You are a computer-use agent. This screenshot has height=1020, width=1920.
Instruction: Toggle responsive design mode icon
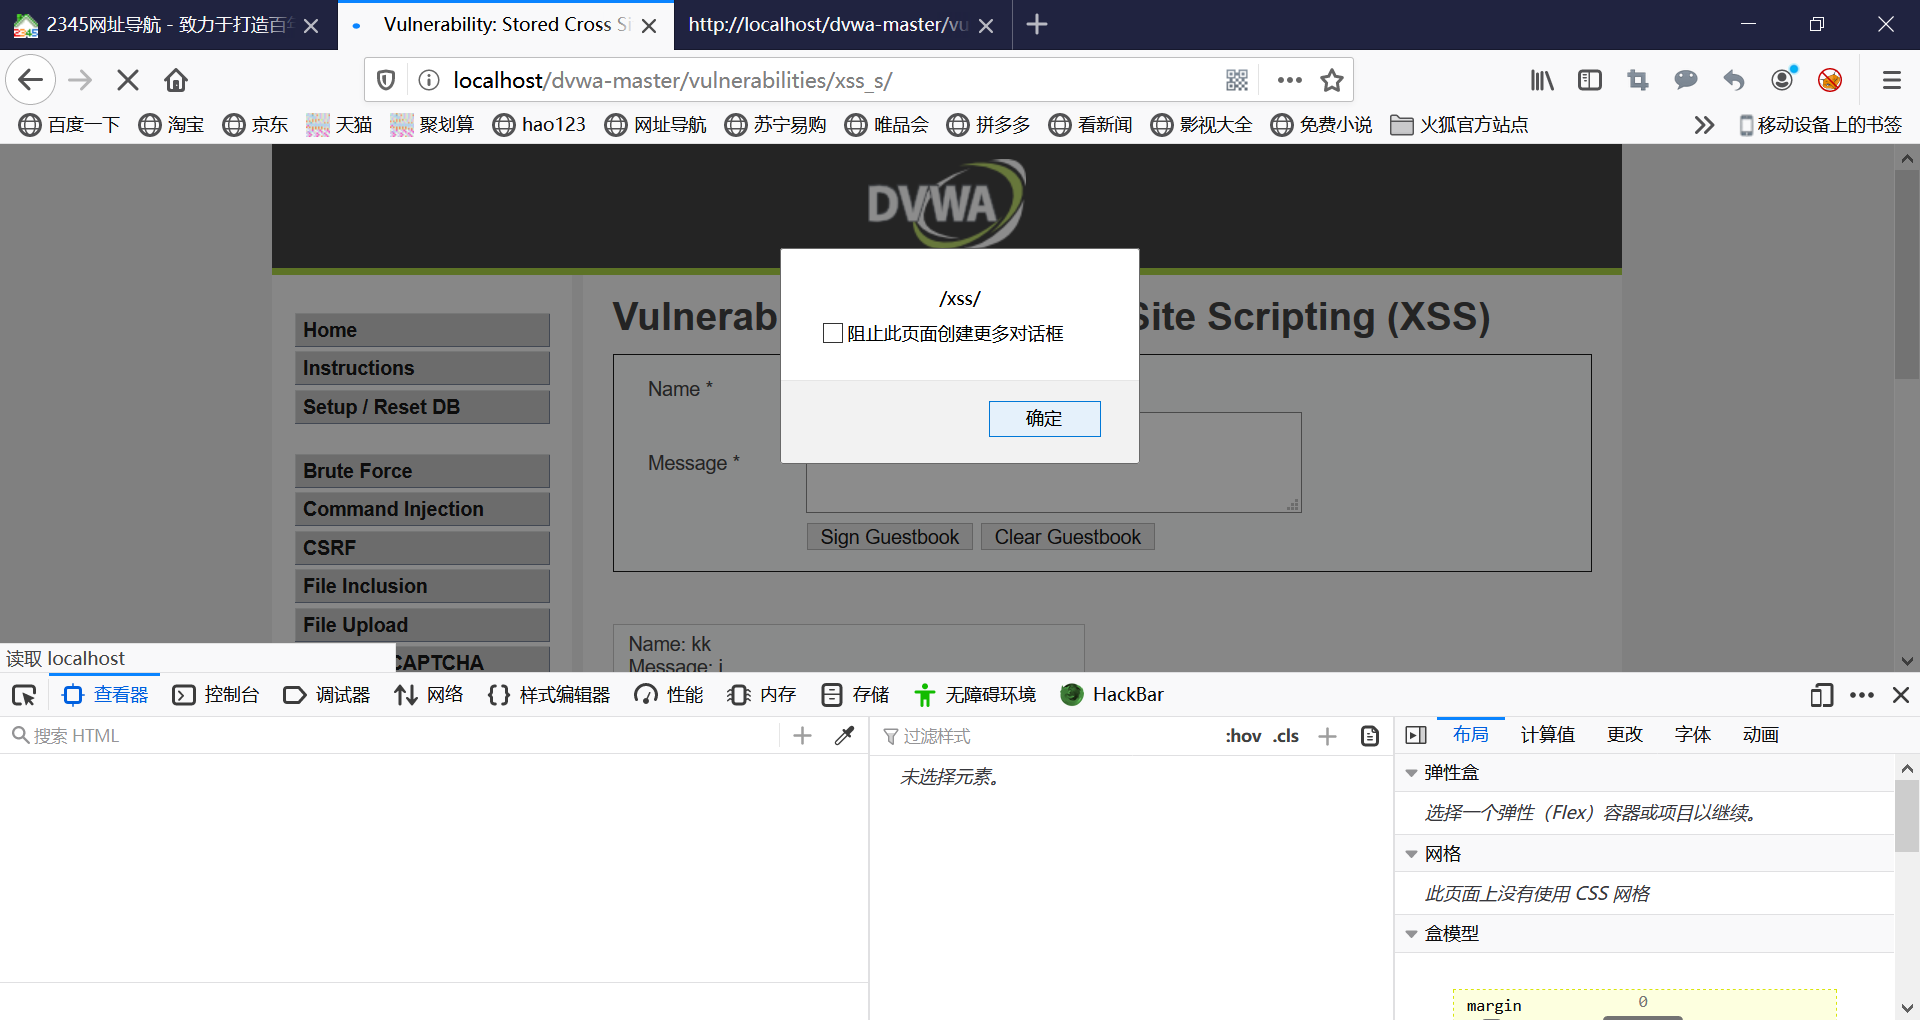click(1821, 695)
